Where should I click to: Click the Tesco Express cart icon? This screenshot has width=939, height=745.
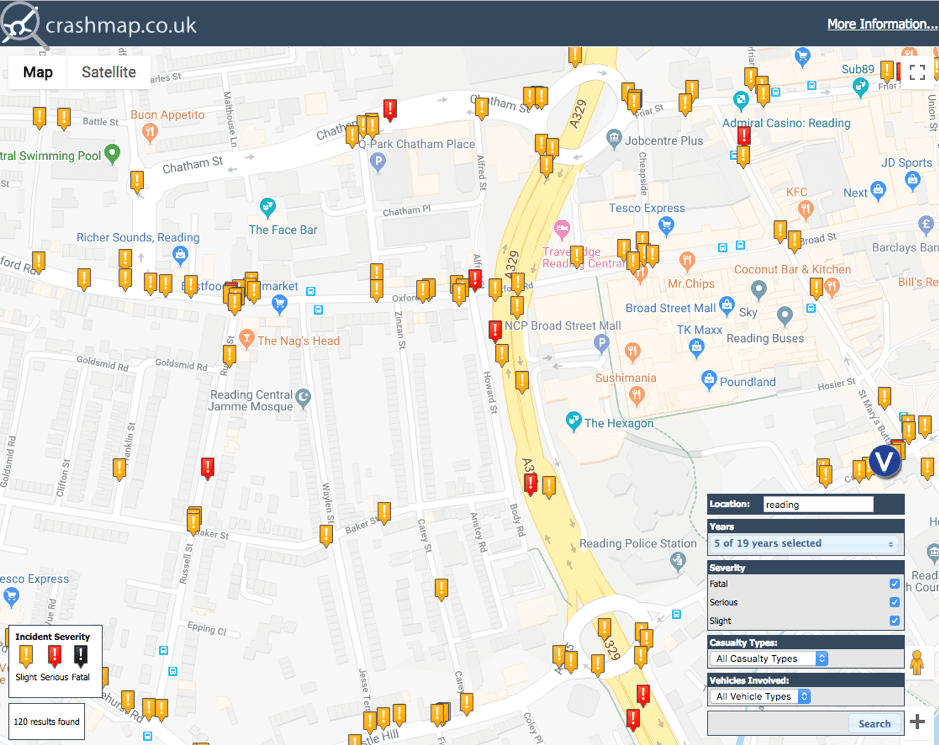[x=666, y=226]
